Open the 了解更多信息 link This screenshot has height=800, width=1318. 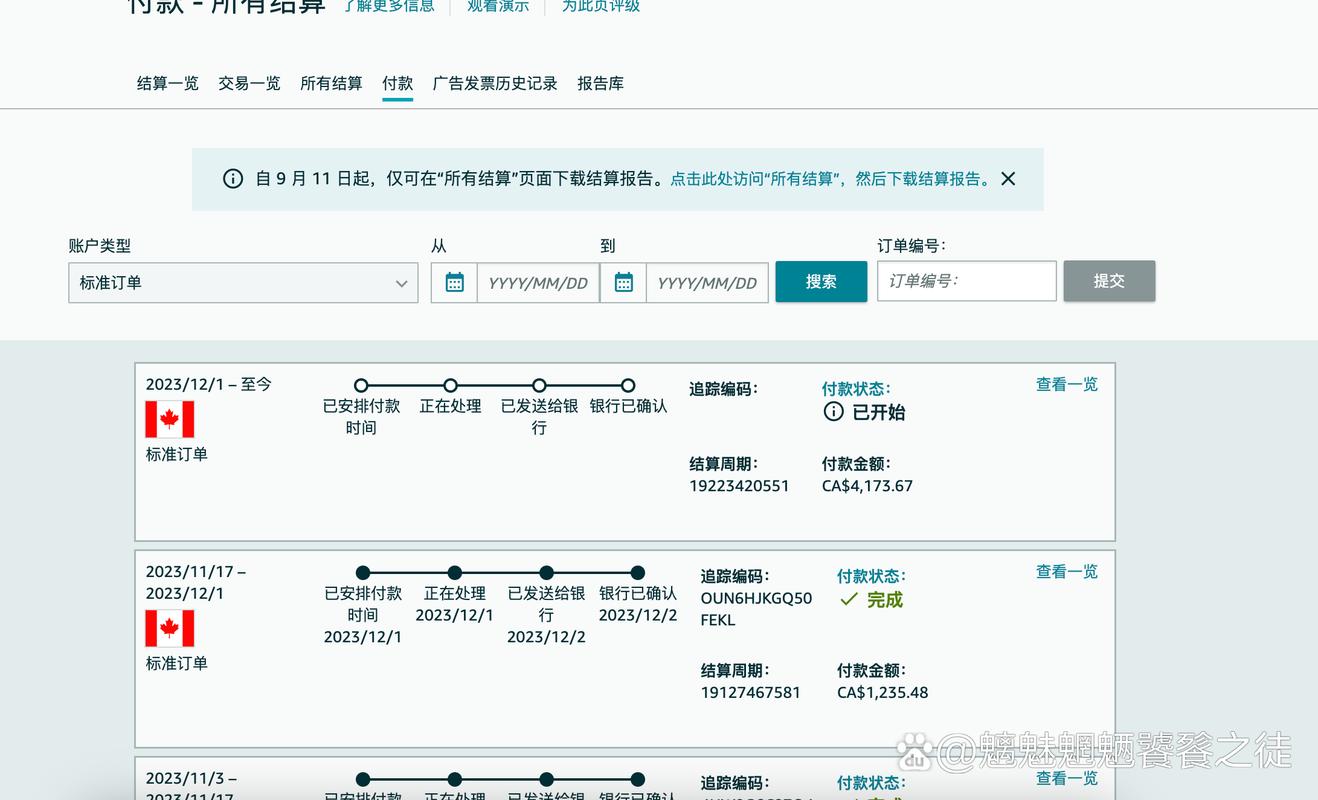pos(389,6)
